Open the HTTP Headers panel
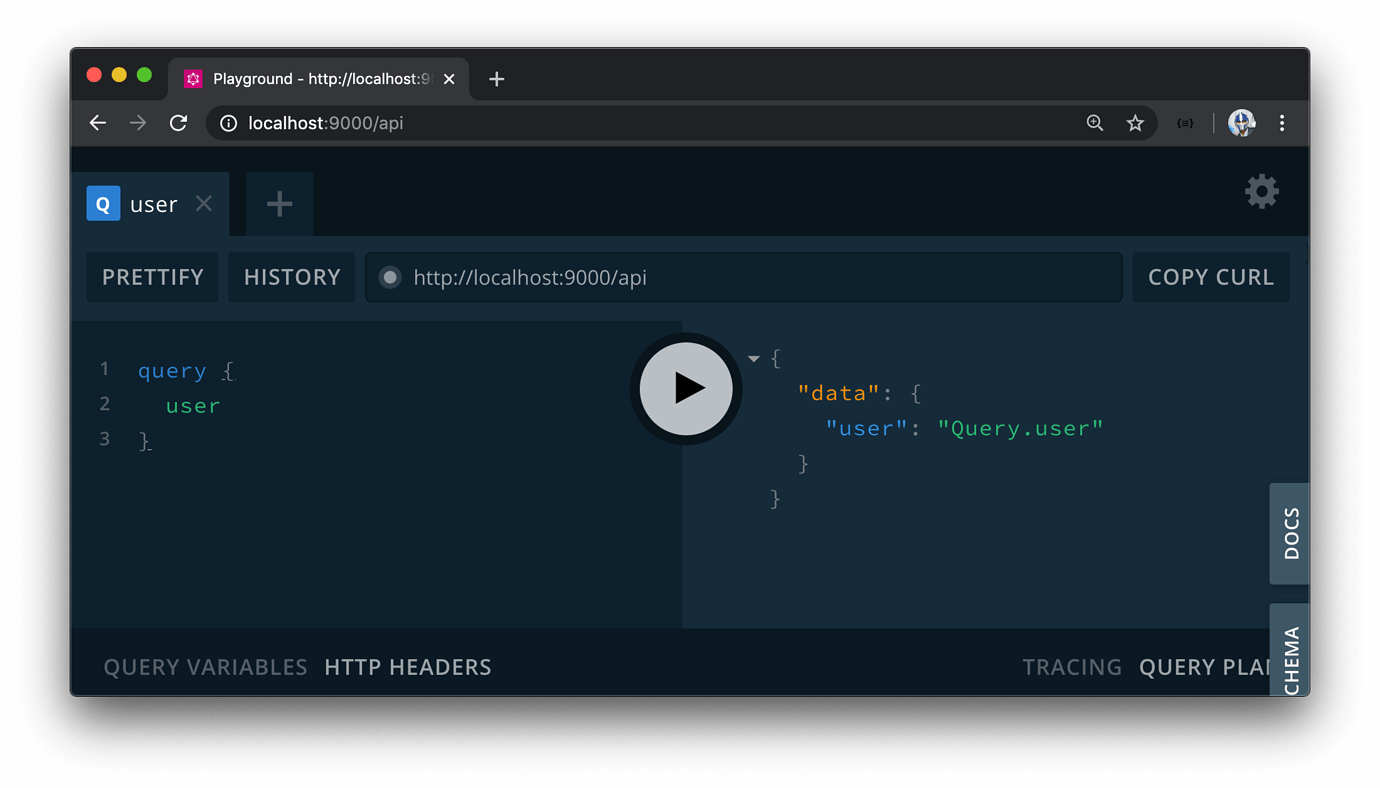Image resolution: width=1380 pixels, height=788 pixels. tap(408, 667)
